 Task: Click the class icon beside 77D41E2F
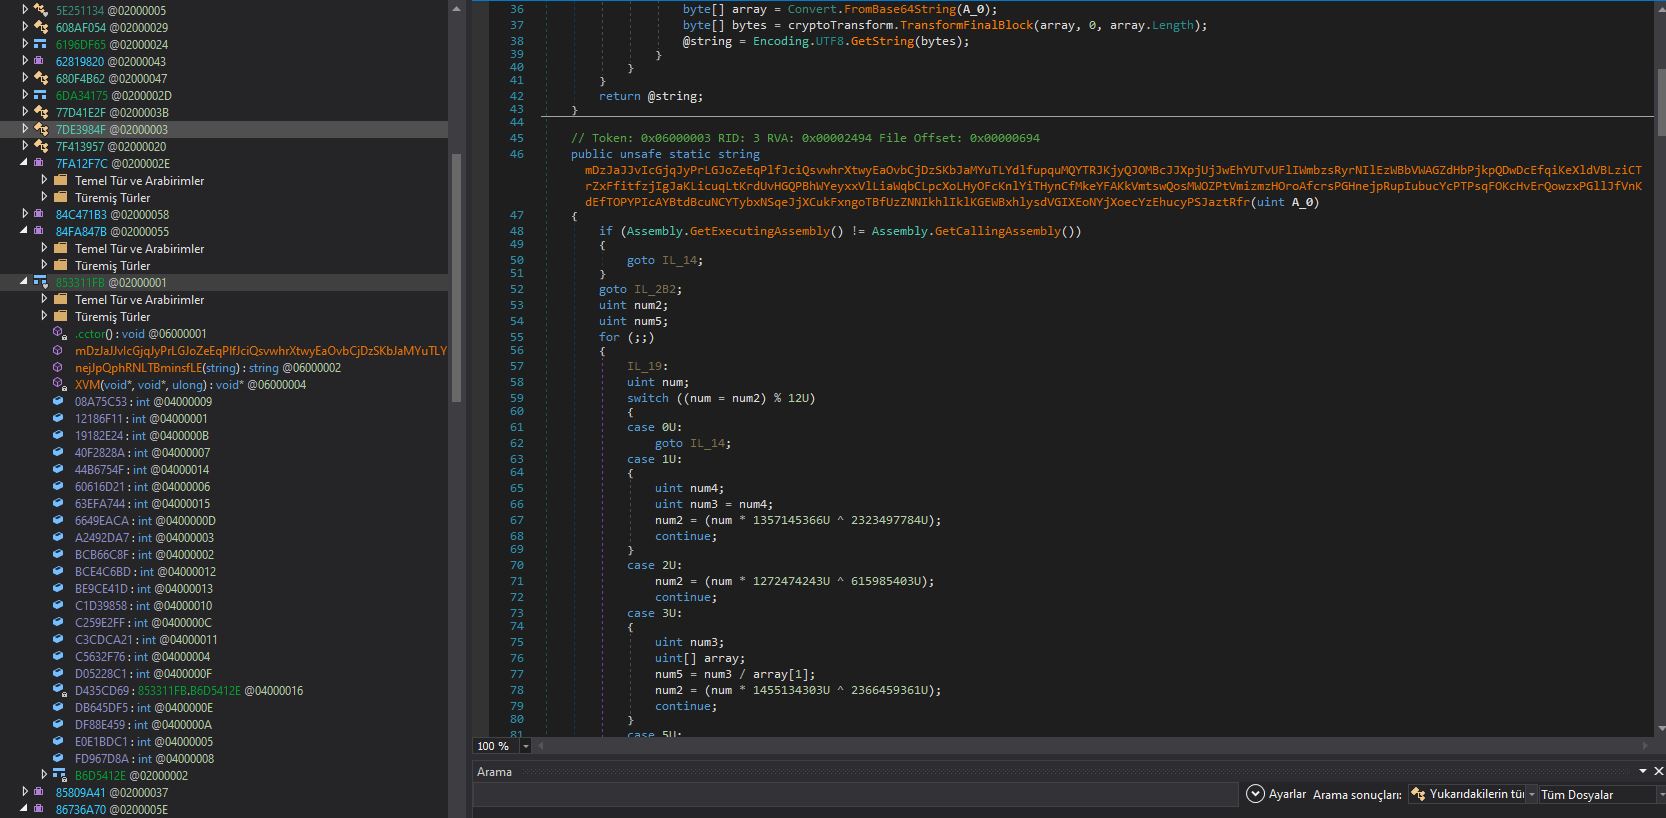coord(41,112)
